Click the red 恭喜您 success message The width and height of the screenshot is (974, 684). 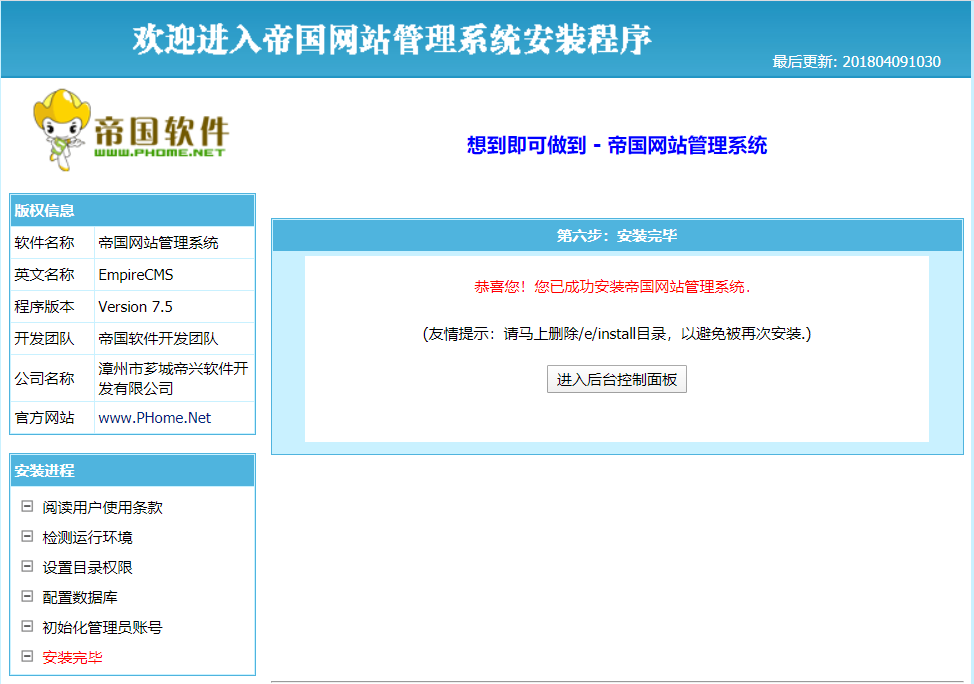coord(612,287)
